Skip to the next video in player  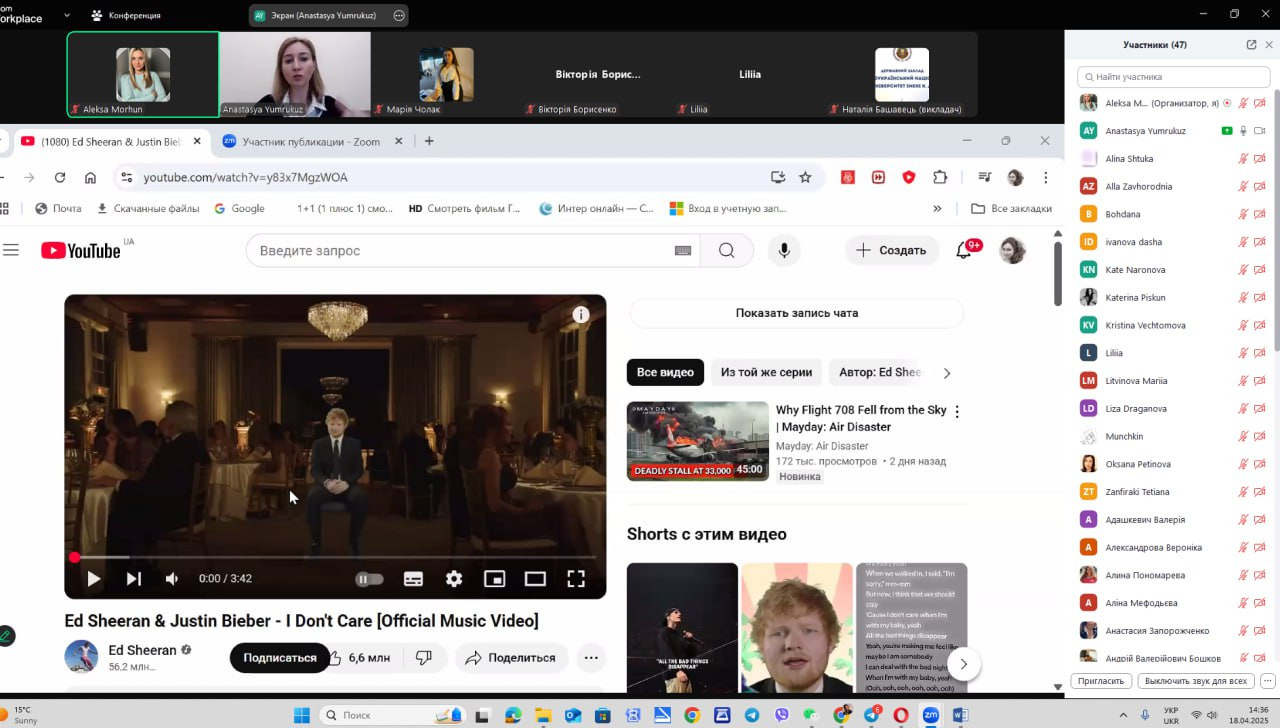(133, 578)
